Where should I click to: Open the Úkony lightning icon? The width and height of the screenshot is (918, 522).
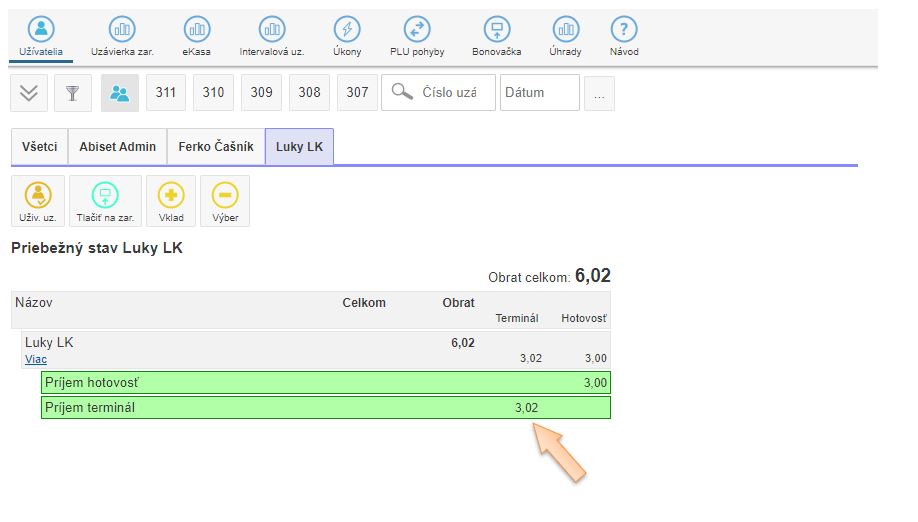(x=346, y=31)
